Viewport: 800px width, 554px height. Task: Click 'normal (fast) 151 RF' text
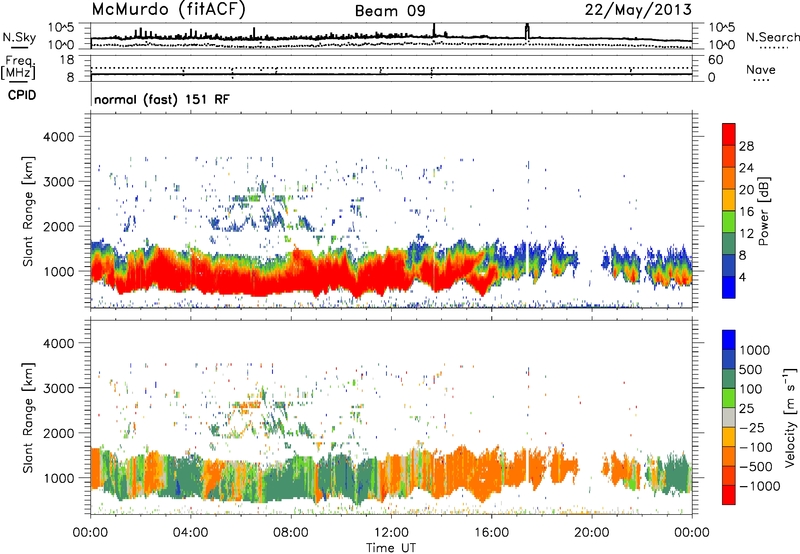pos(162,99)
